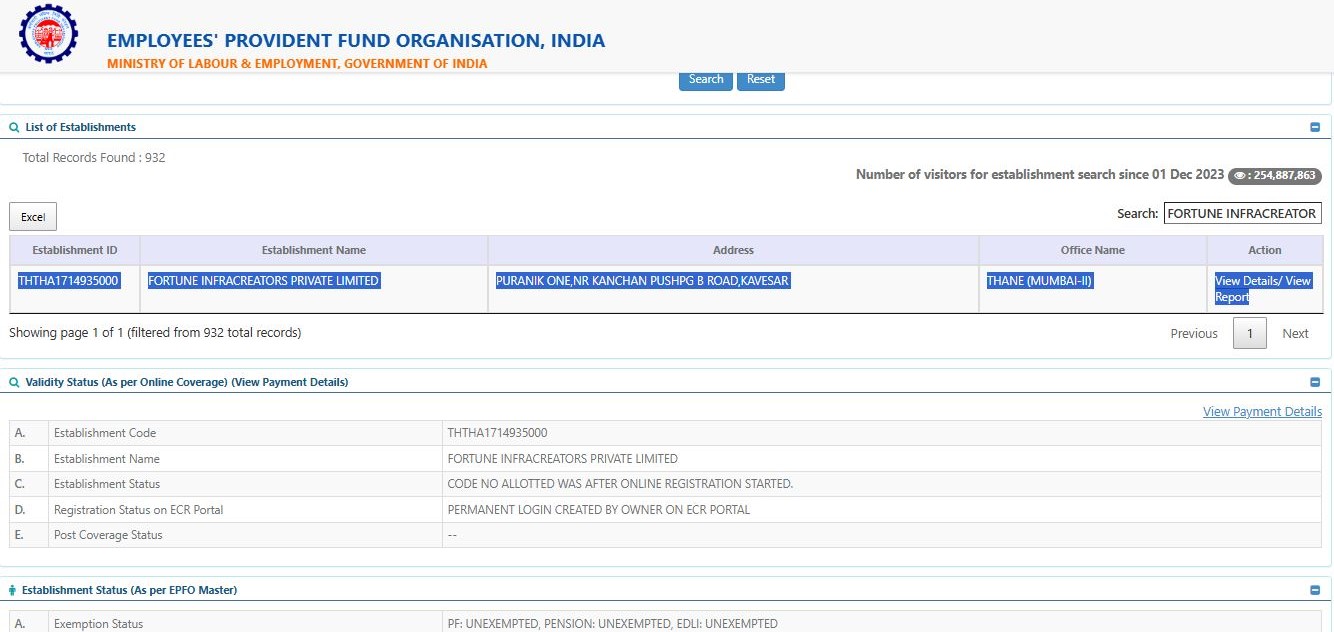The width and height of the screenshot is (1334, 632).
Task: Go to Previous results page
Action: tap(1194, 334)
